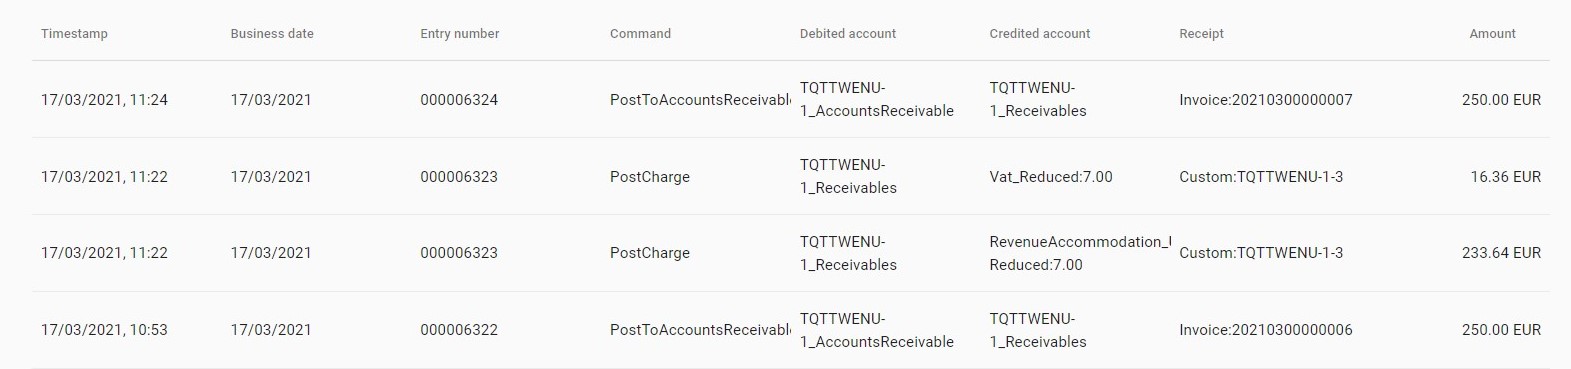Click the RevenueAccommodation credited account cell
This screenshot has width=1571, height=369.
[1080, 253]
